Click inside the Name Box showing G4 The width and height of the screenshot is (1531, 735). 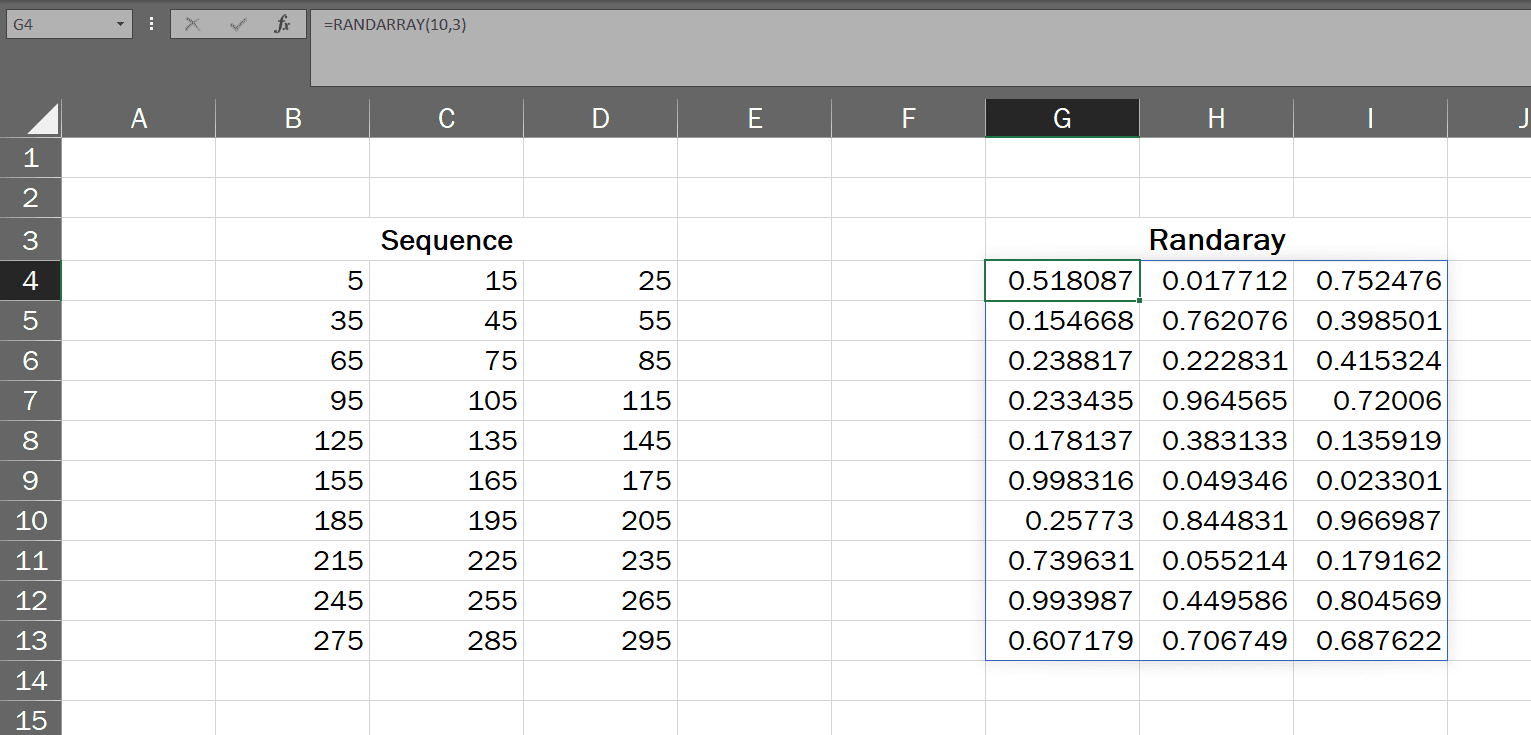point(60,24)
